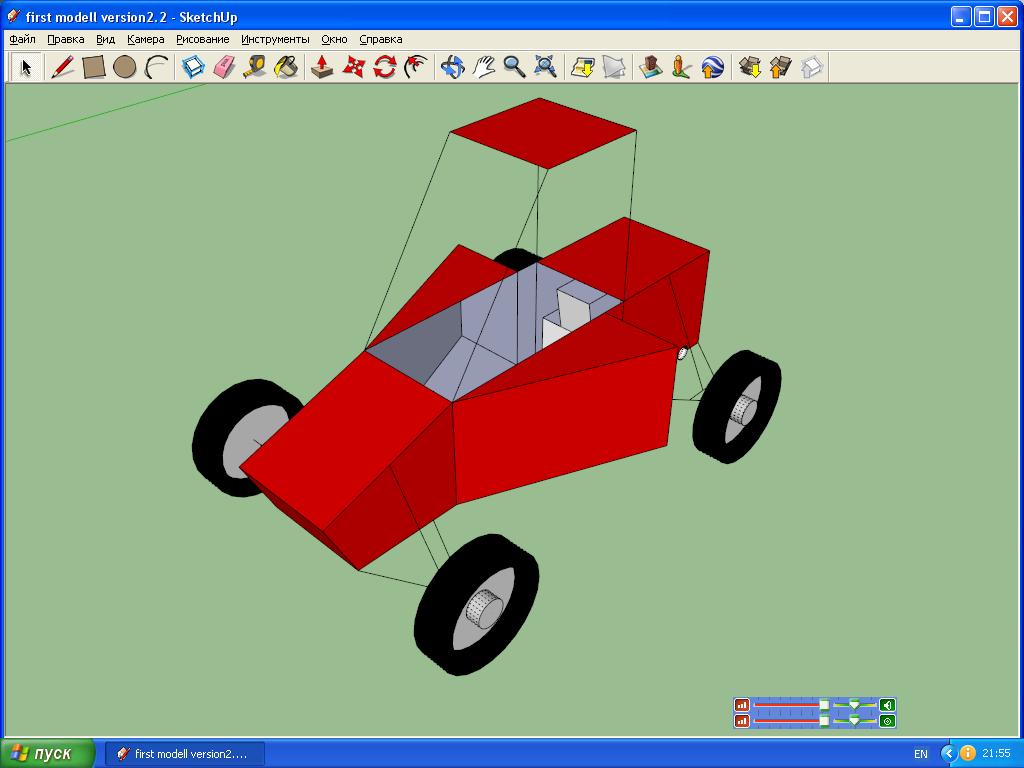Click the Get Current View icon

(x=583, y=67)
